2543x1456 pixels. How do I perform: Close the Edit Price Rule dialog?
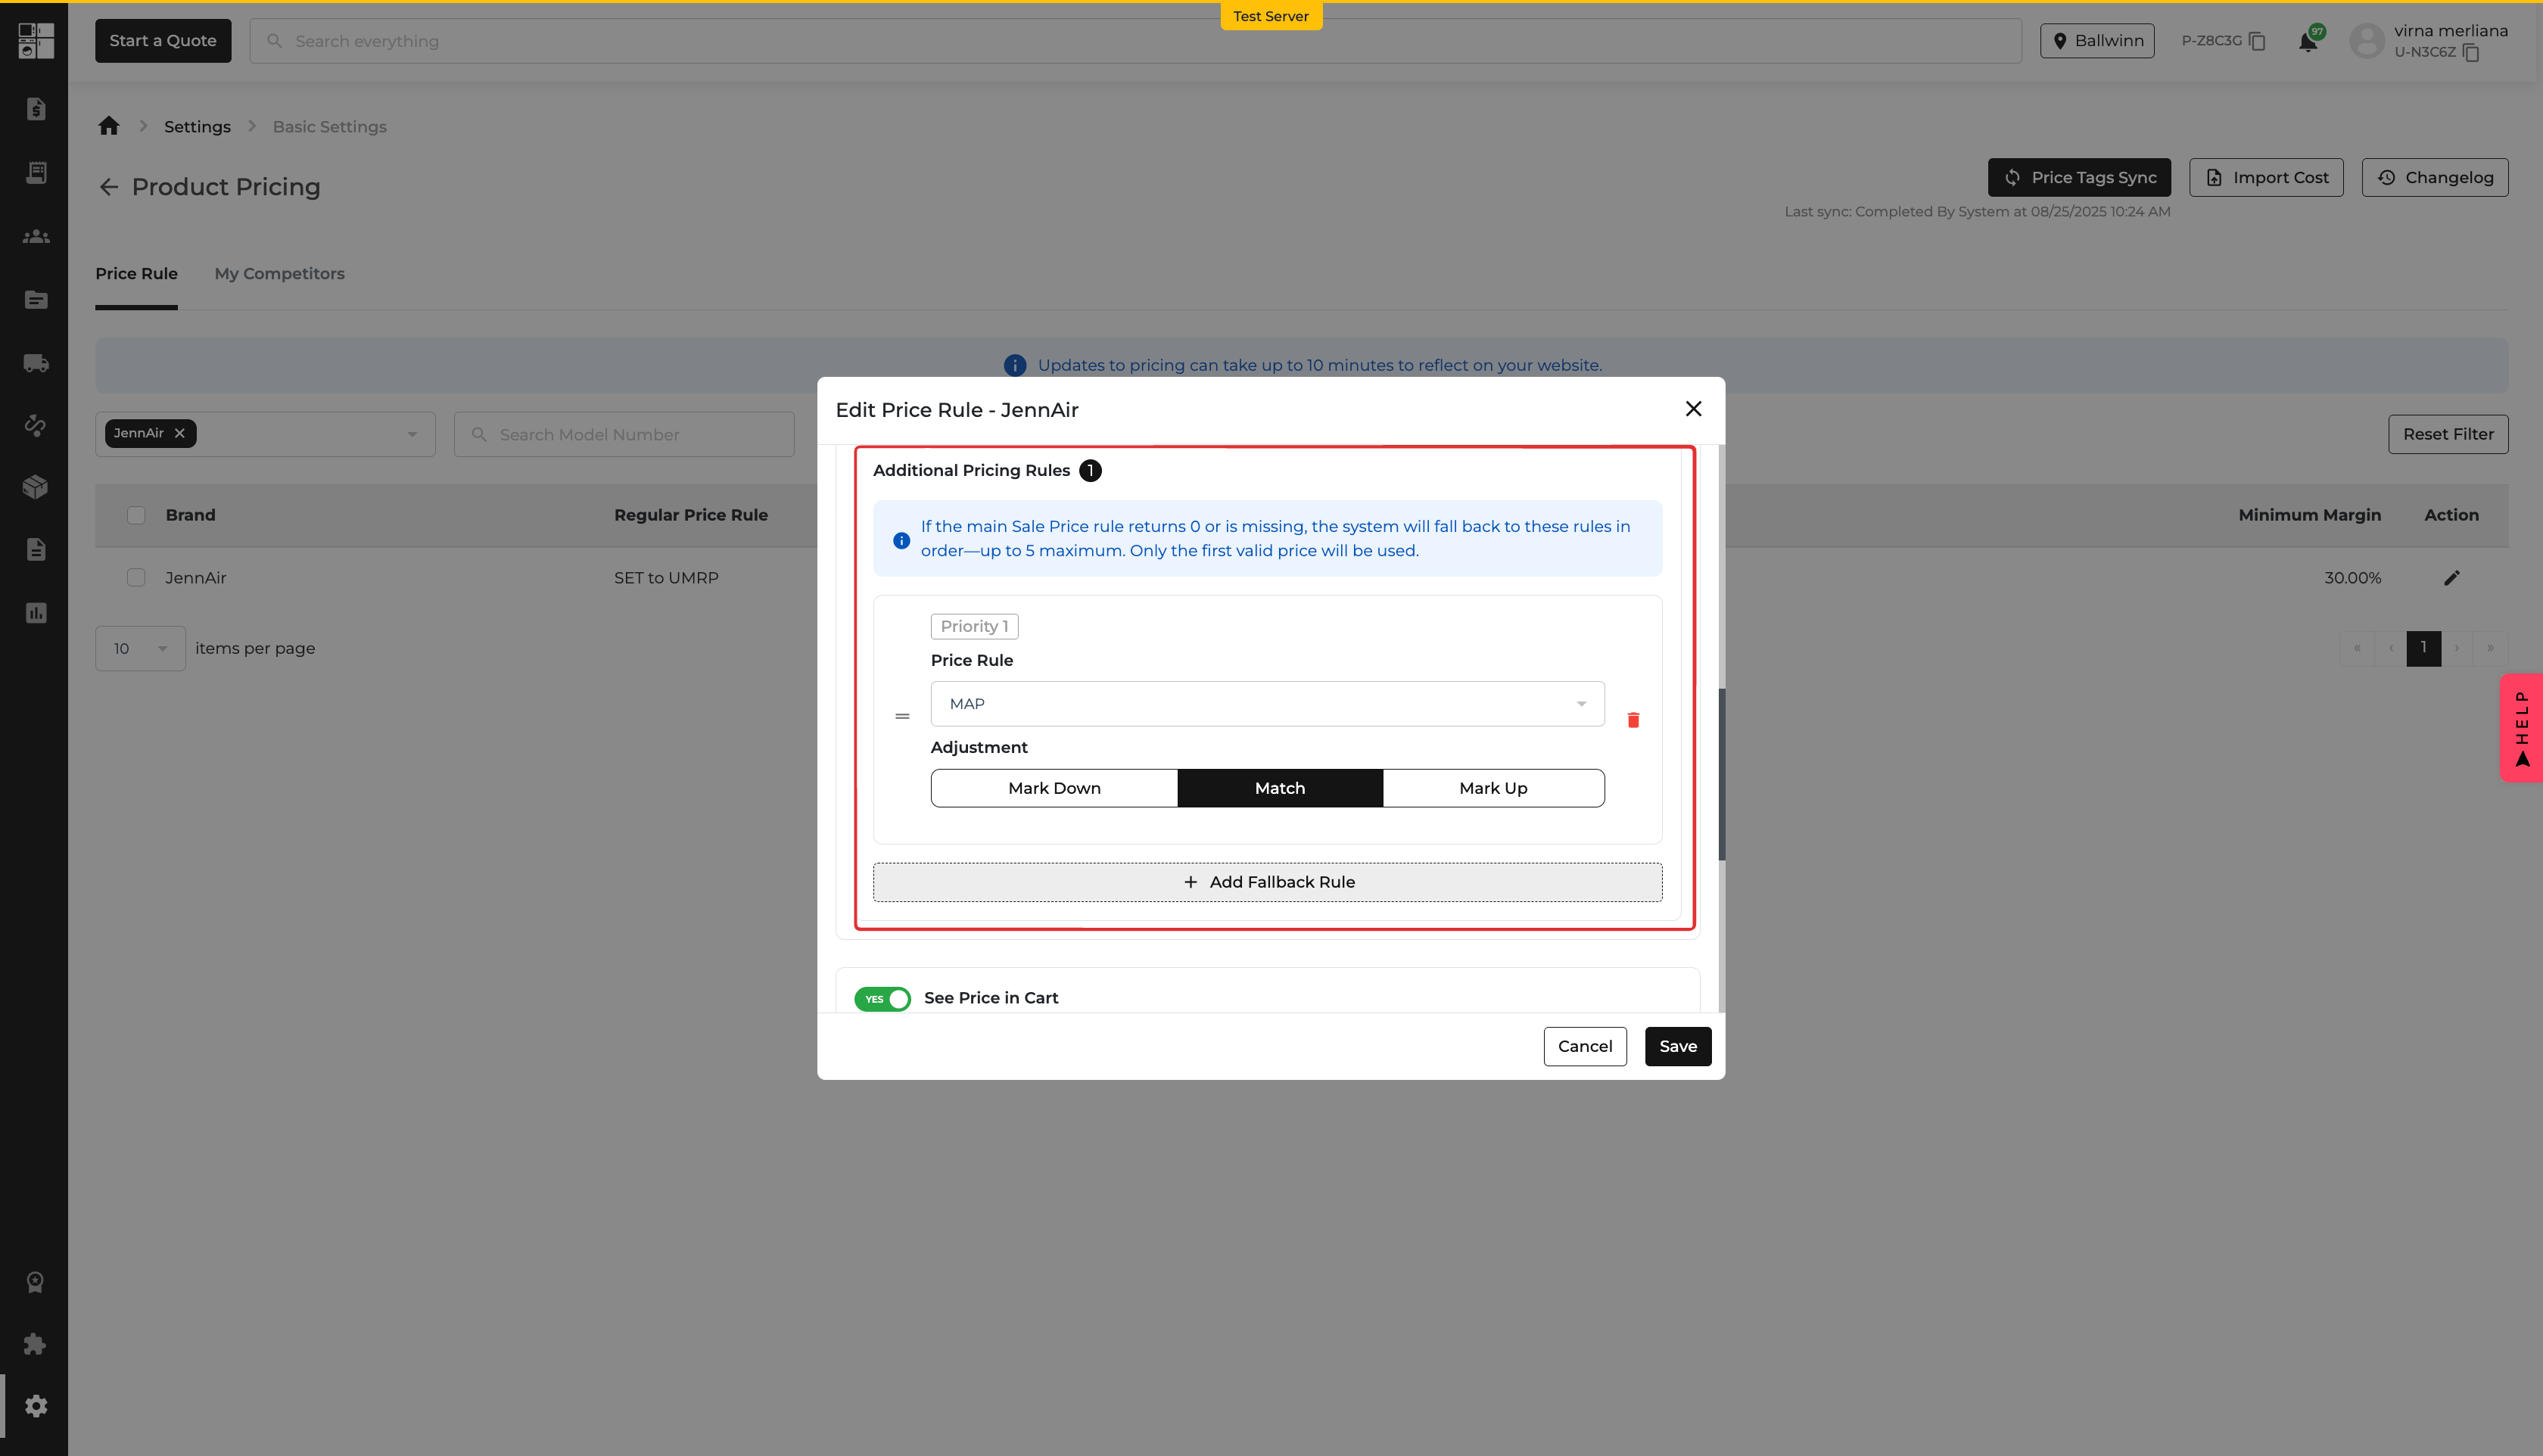tap(1693, 409)
